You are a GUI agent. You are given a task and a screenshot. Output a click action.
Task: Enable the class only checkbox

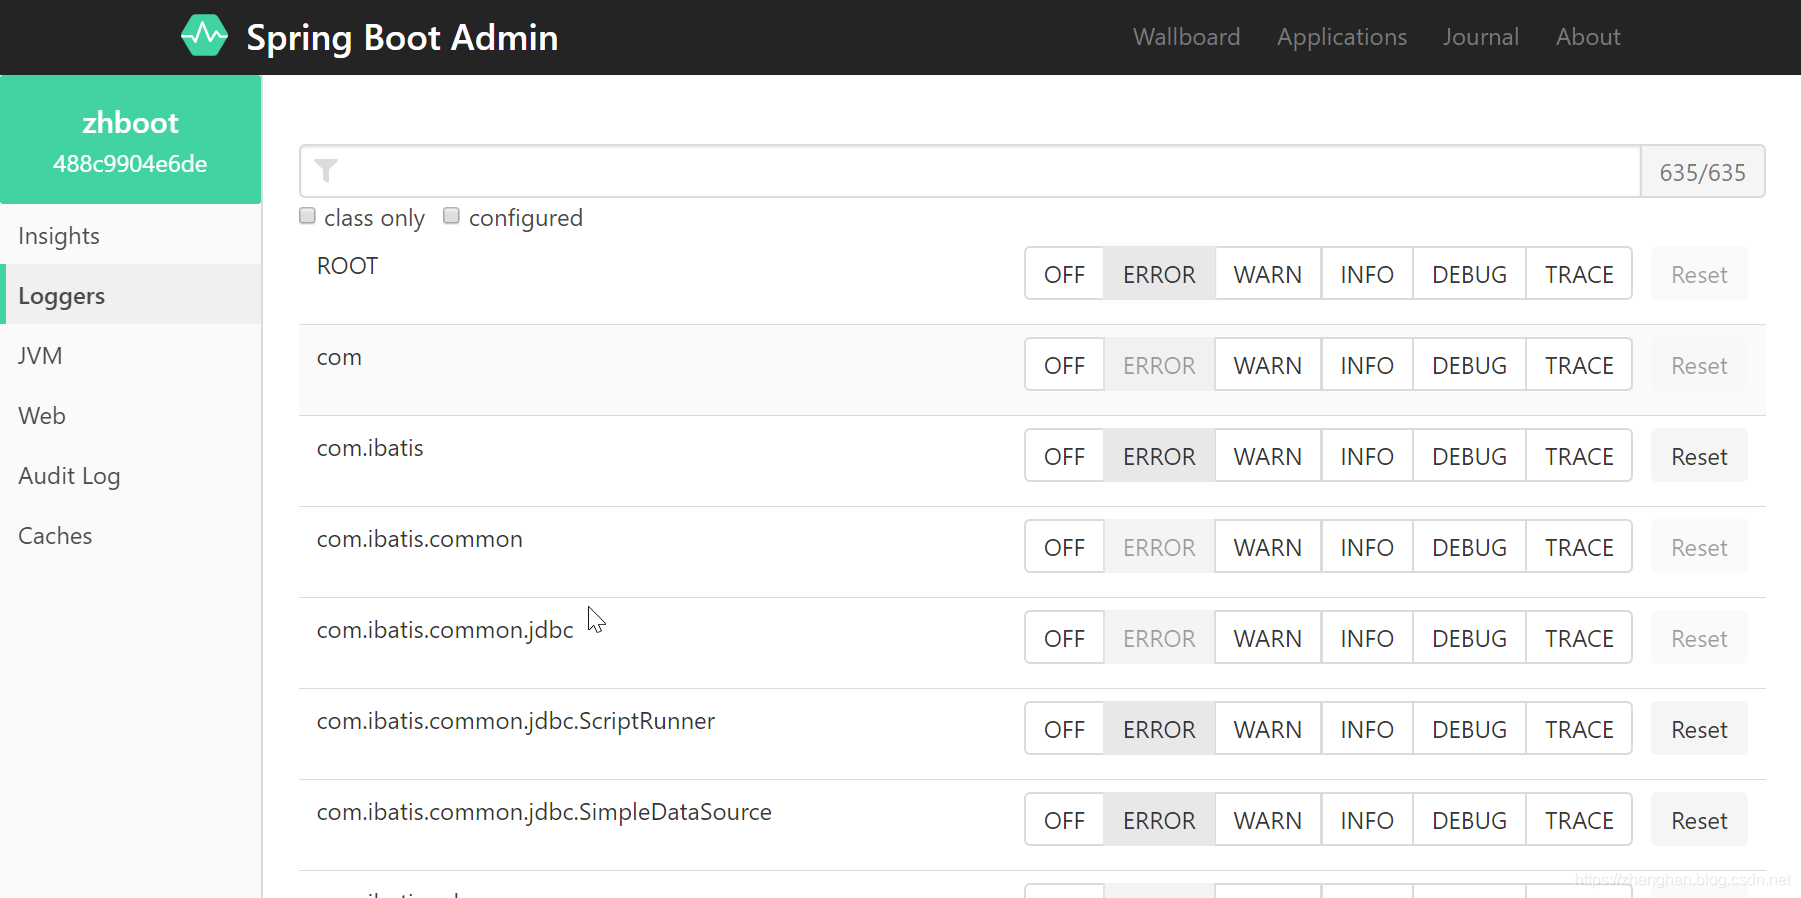pos(308,216)
